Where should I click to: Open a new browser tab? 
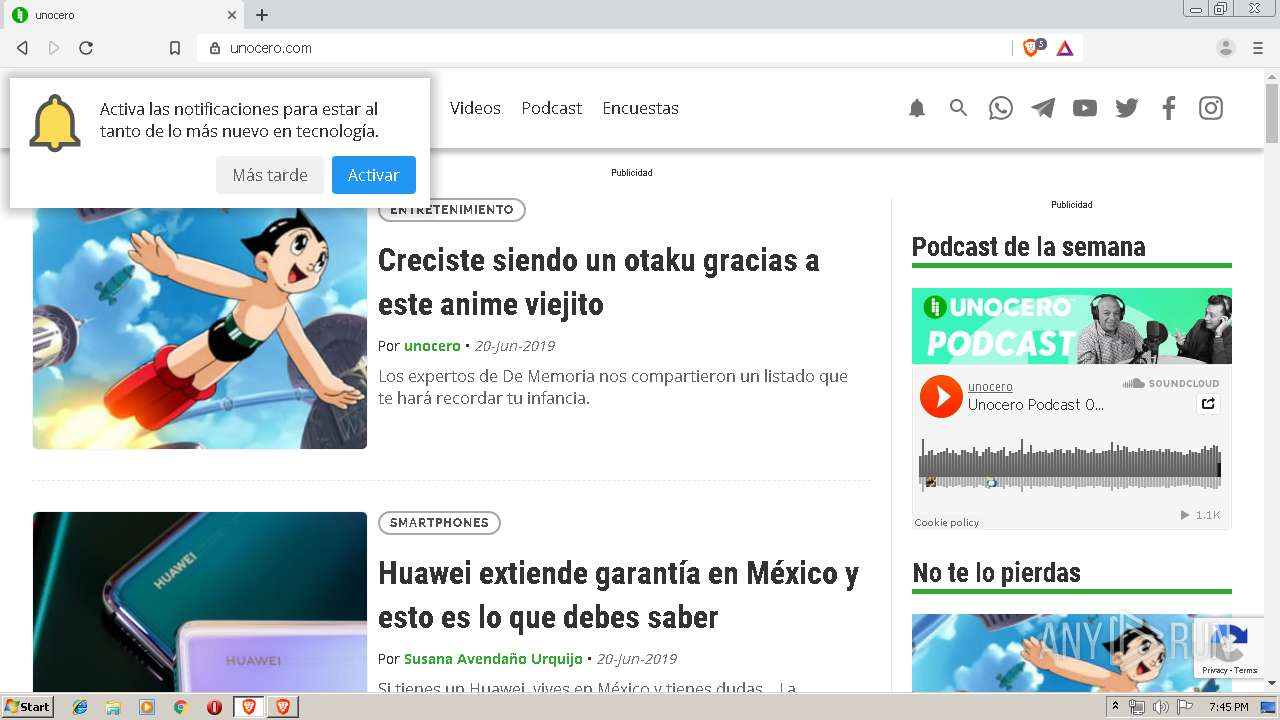(x=262, y=15)
